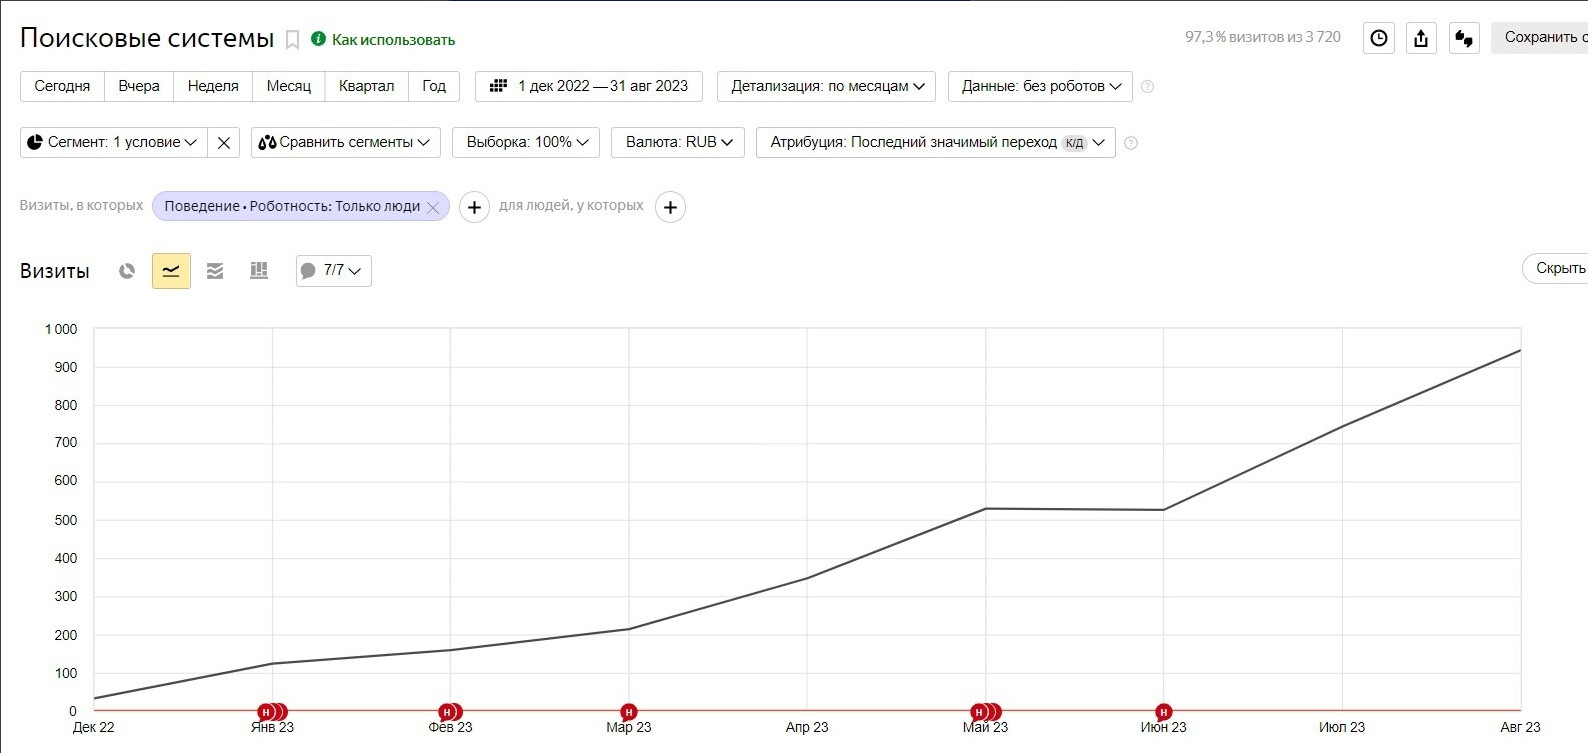Open the Как использовать help link
The height and width of the screenshot is (753, 1588).
[x=393, y=40]
